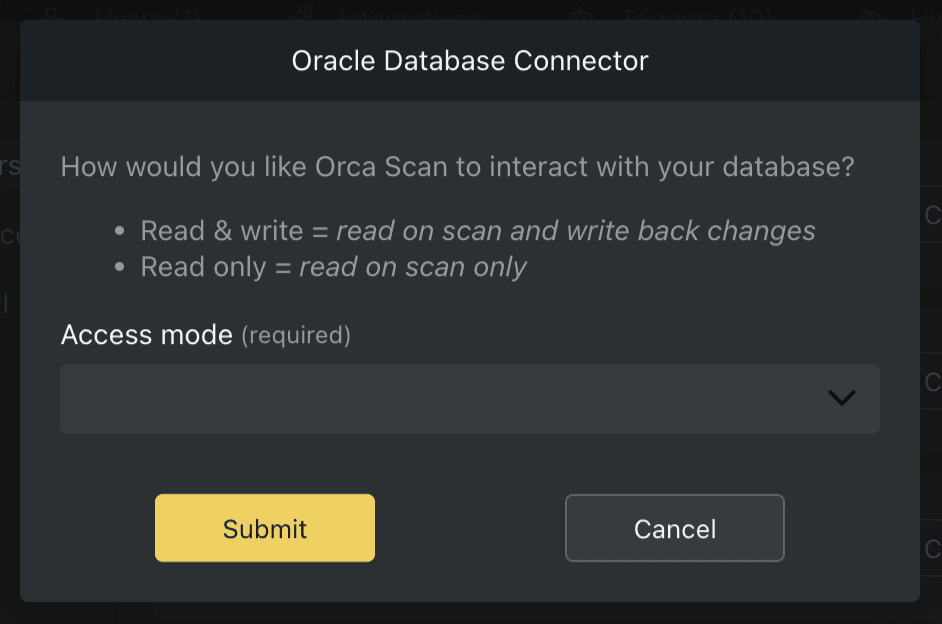This screenshot has width=942, height=624.
Task: Click the Access mode label
Action: 147,335
